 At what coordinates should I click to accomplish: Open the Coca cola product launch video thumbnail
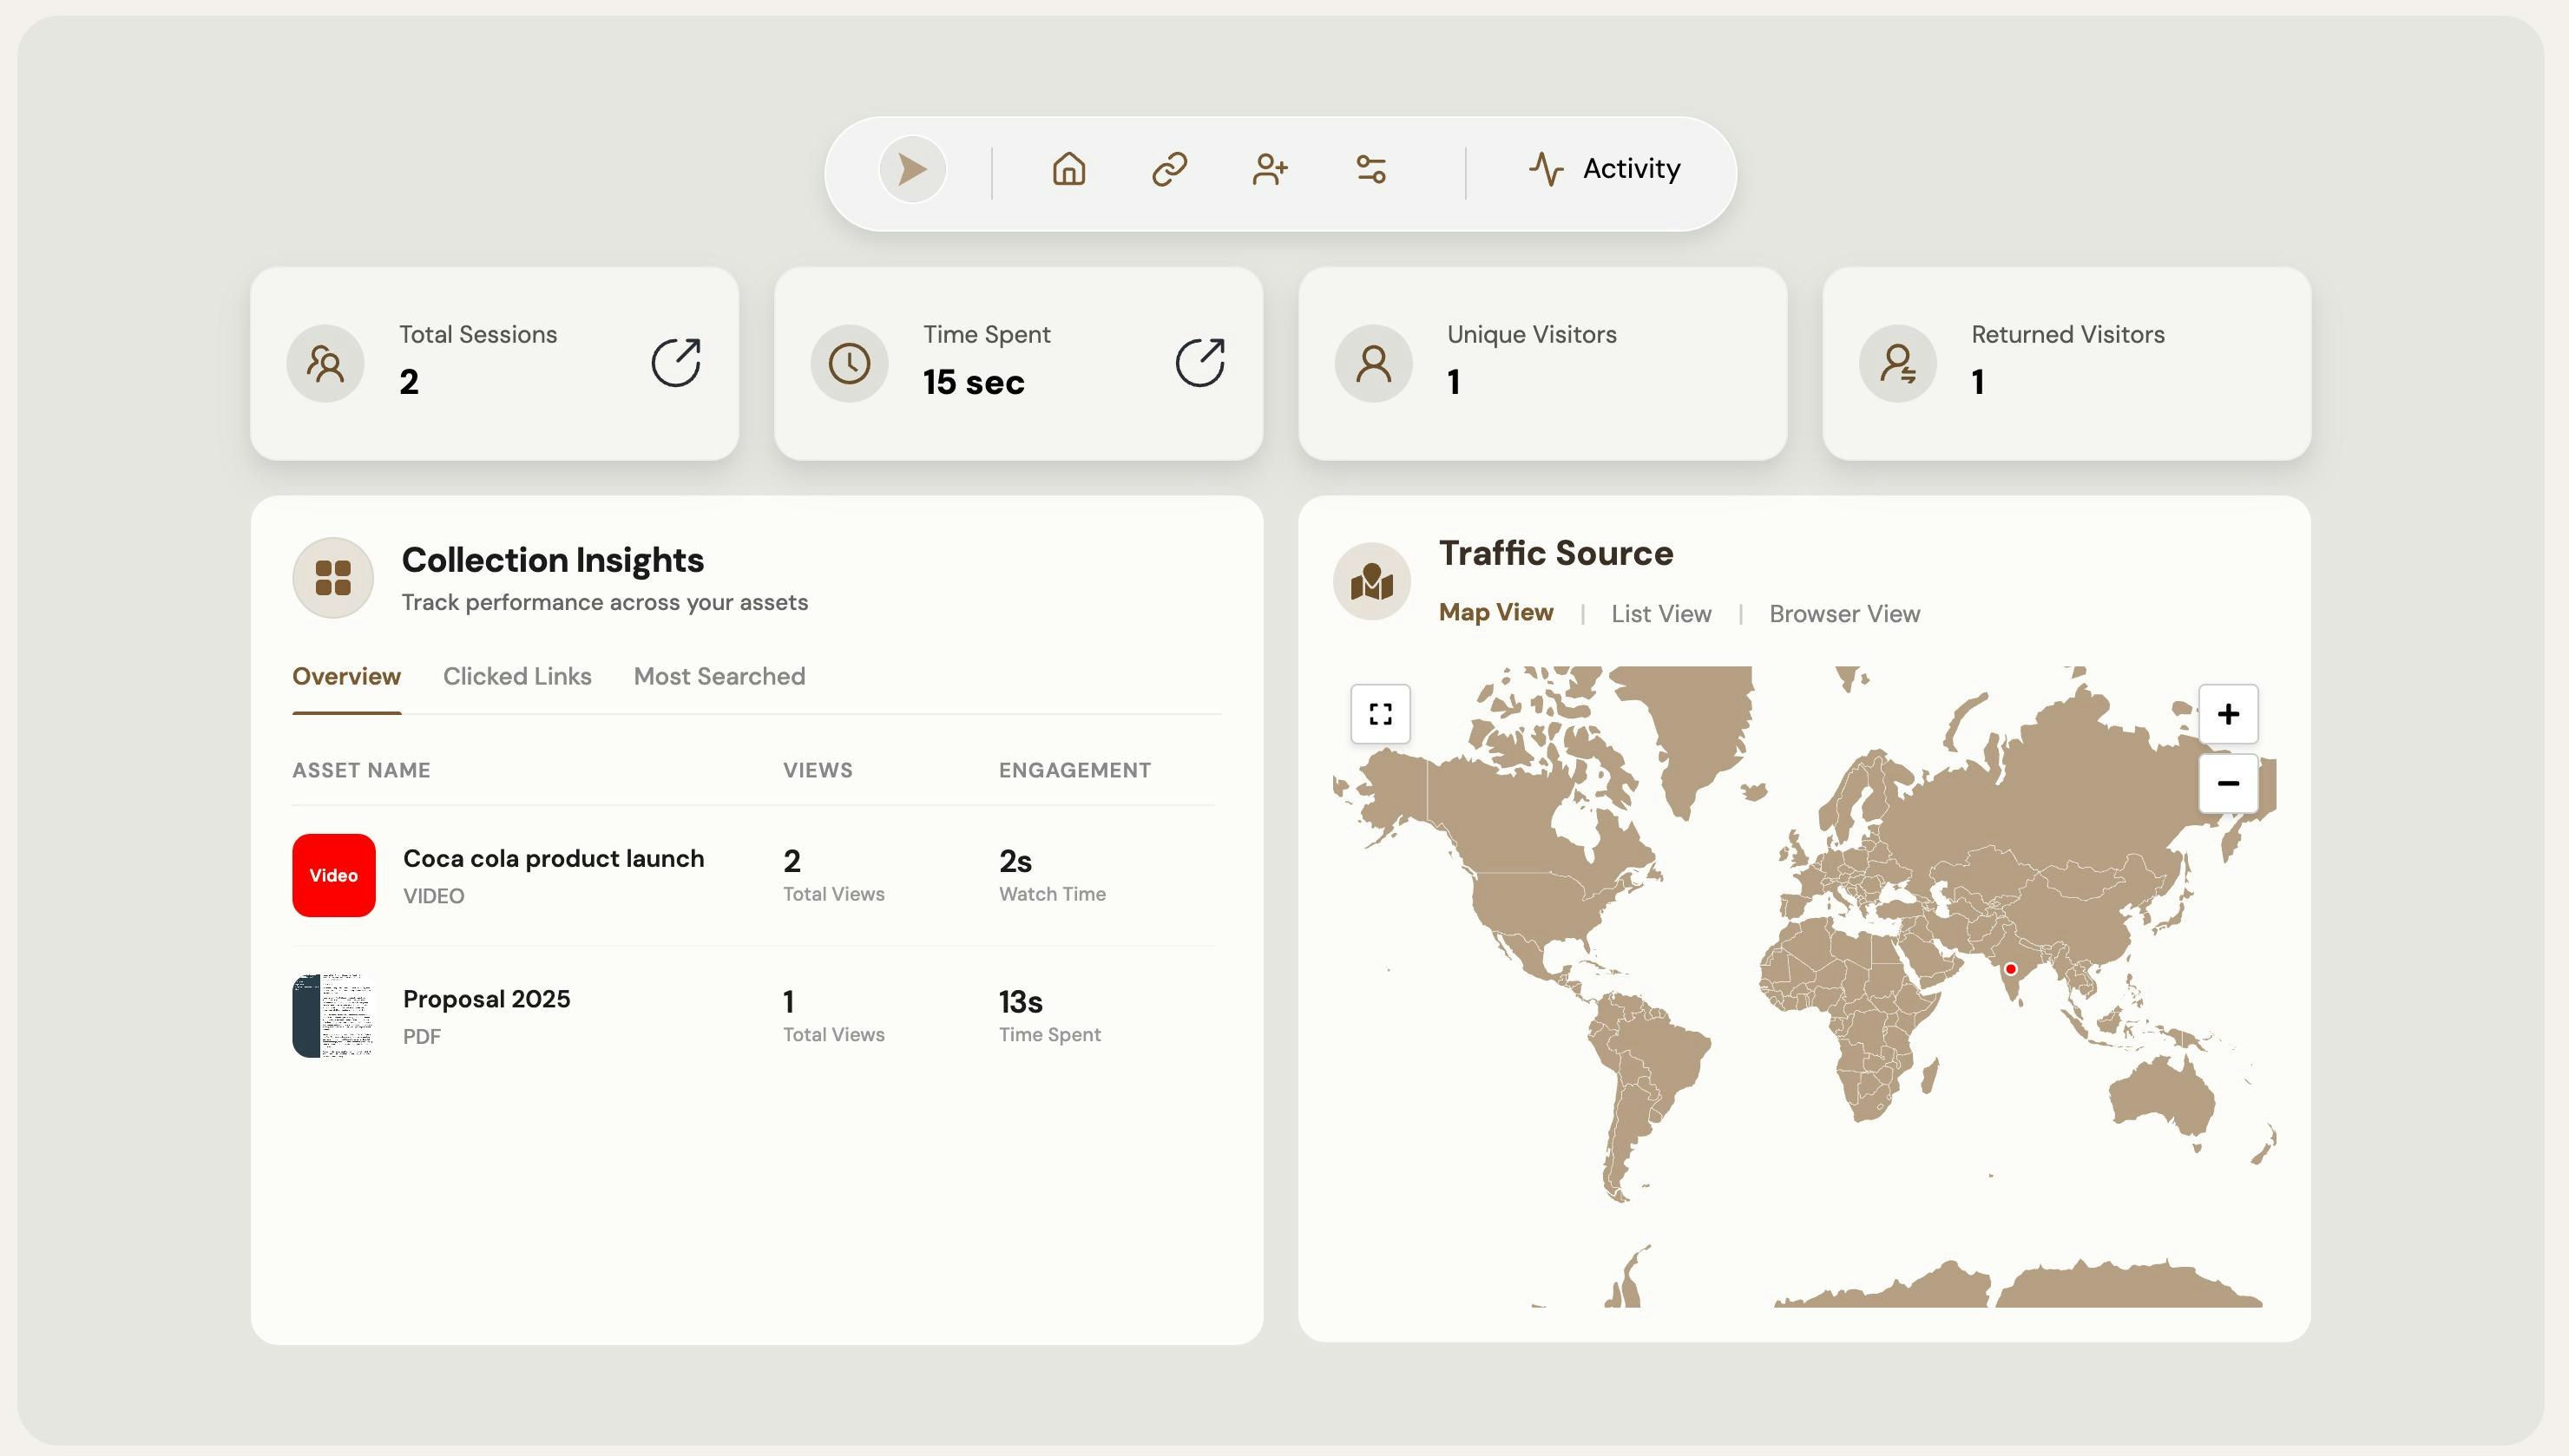[332, 875]
